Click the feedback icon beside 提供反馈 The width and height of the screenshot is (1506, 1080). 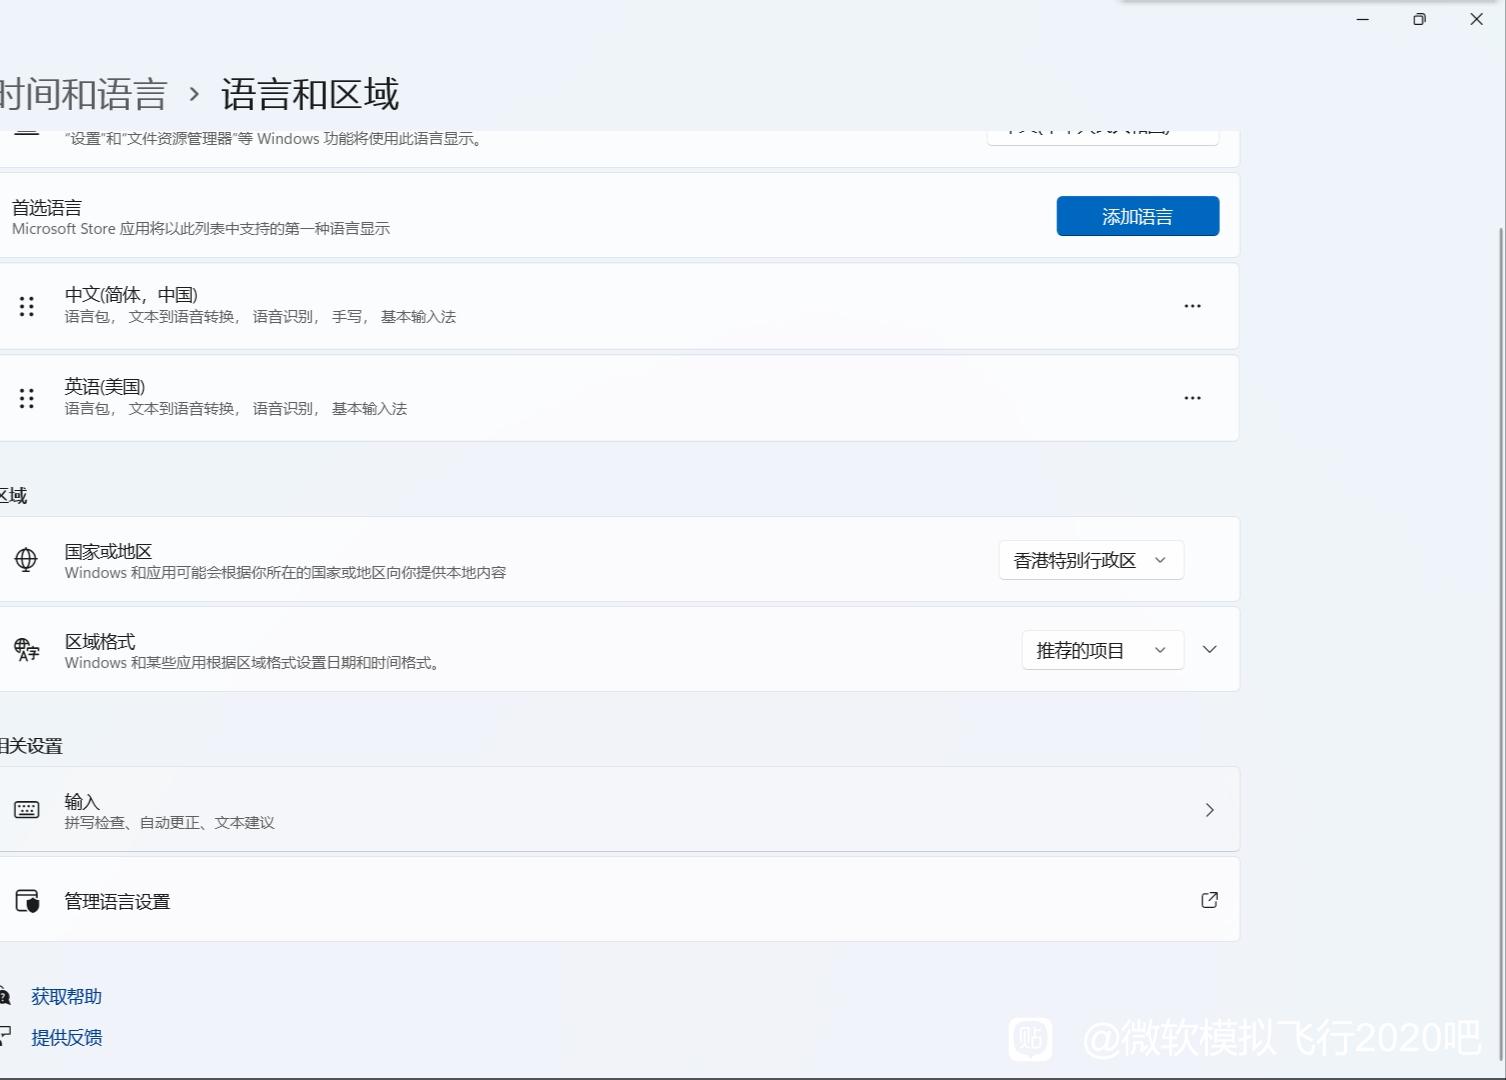click(5, 1036)
